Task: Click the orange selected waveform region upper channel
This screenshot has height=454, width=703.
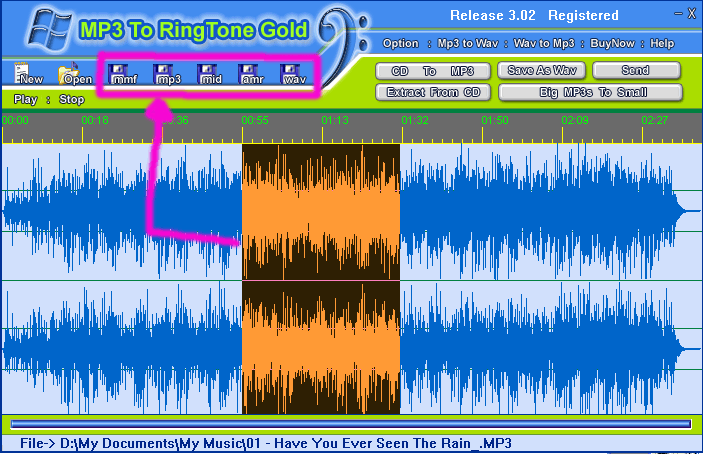Action: tap(321, 212)
